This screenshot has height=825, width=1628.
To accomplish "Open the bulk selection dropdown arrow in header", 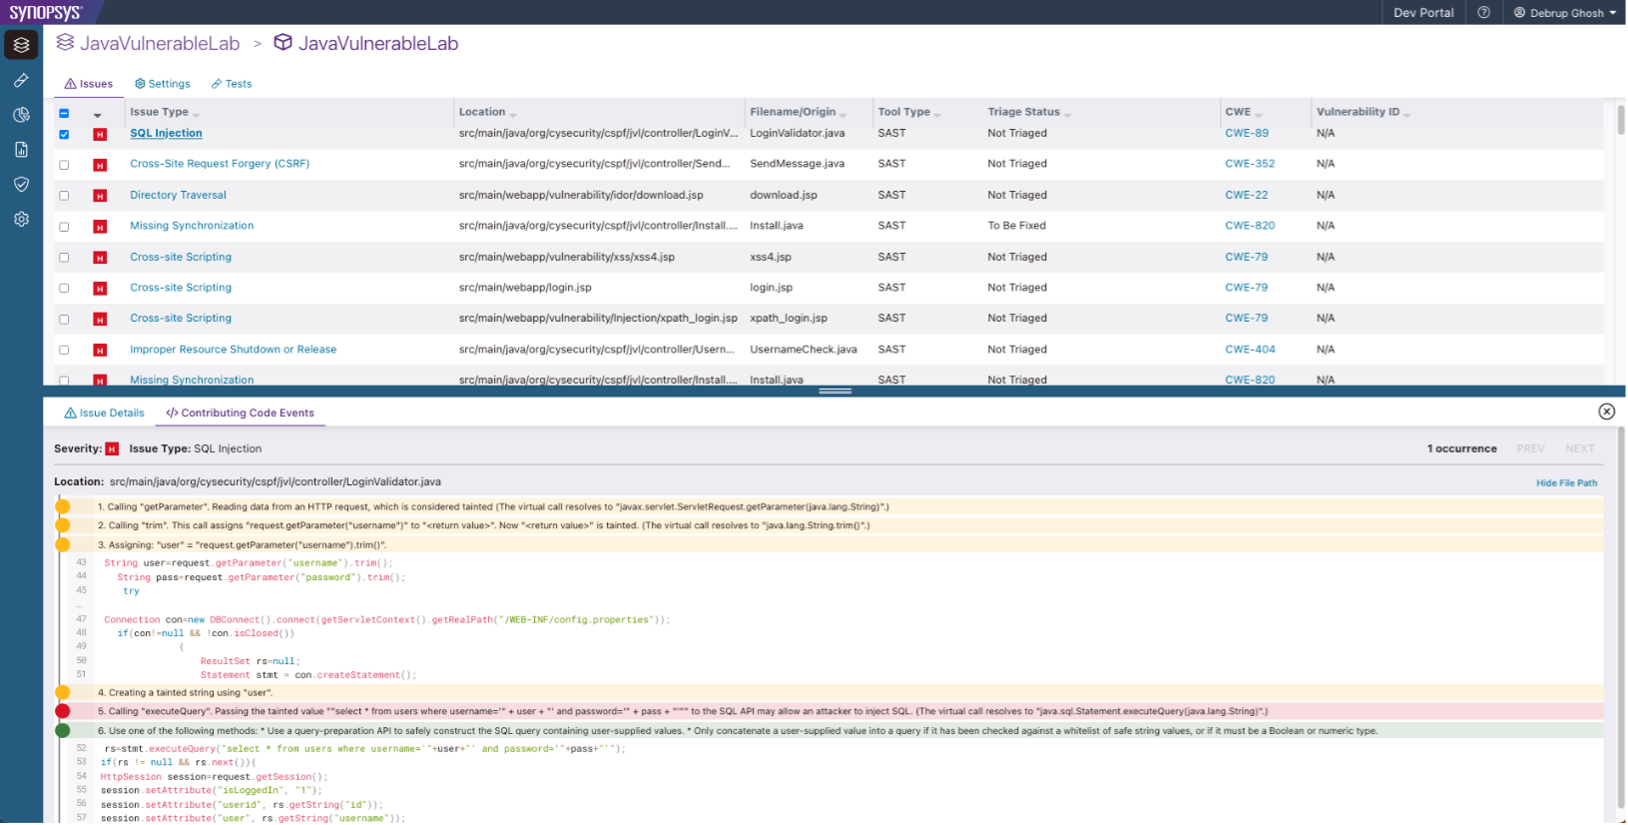I will click(97, 114).
